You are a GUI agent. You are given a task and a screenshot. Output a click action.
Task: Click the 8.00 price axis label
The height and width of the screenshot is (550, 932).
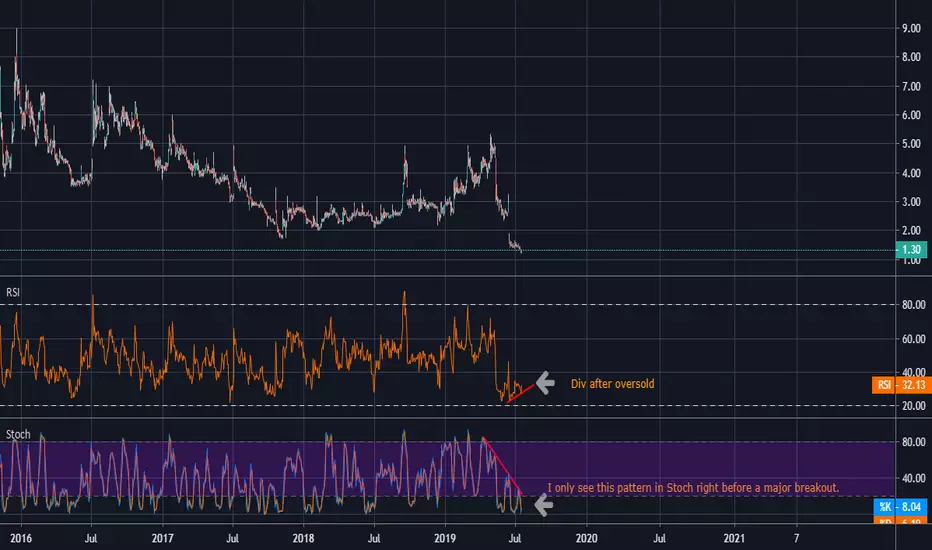[x=911, y=58]
